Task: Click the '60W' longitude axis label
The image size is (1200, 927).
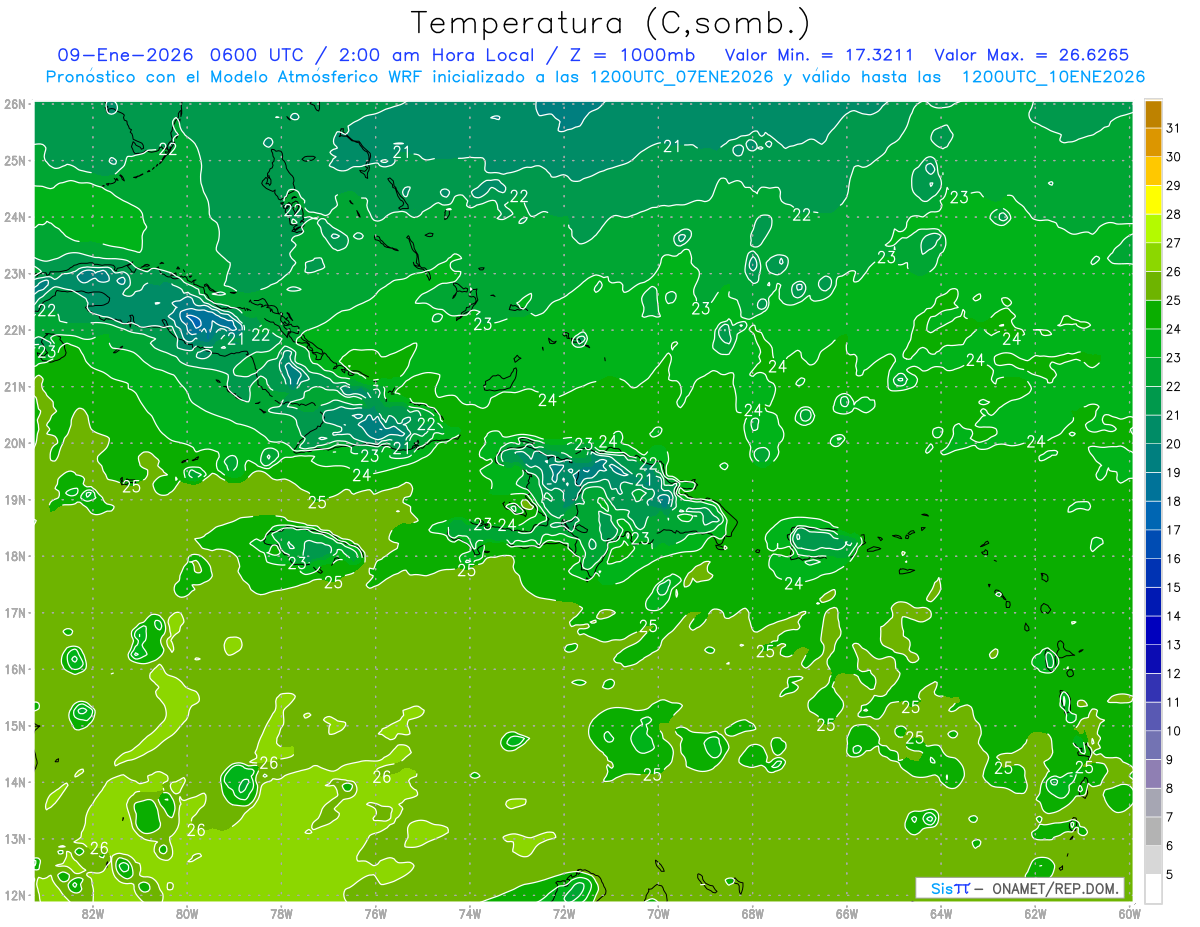Action: coord(1130,913)
